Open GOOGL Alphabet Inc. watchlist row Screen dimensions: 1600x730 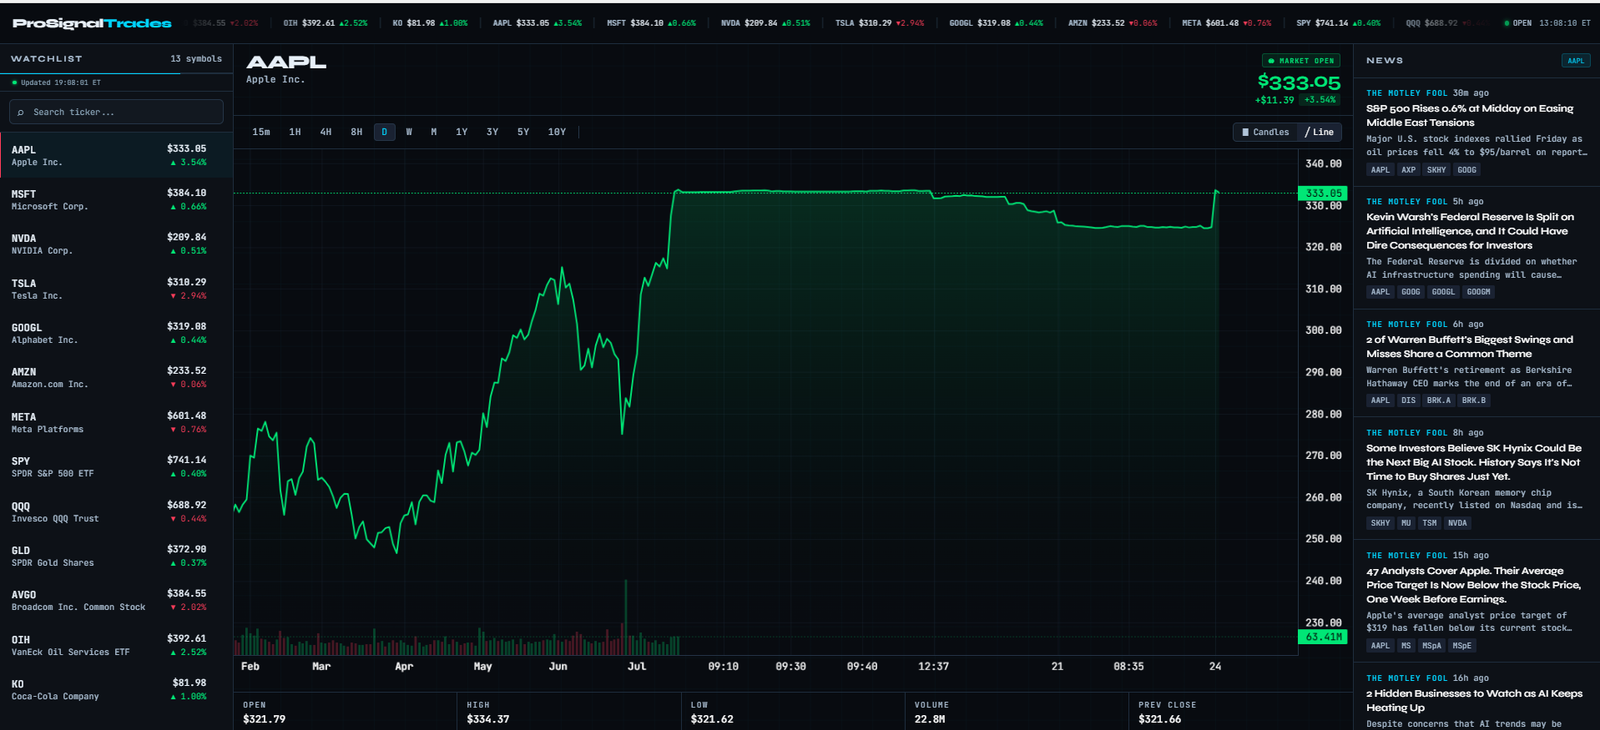click(x=116, y=333)
